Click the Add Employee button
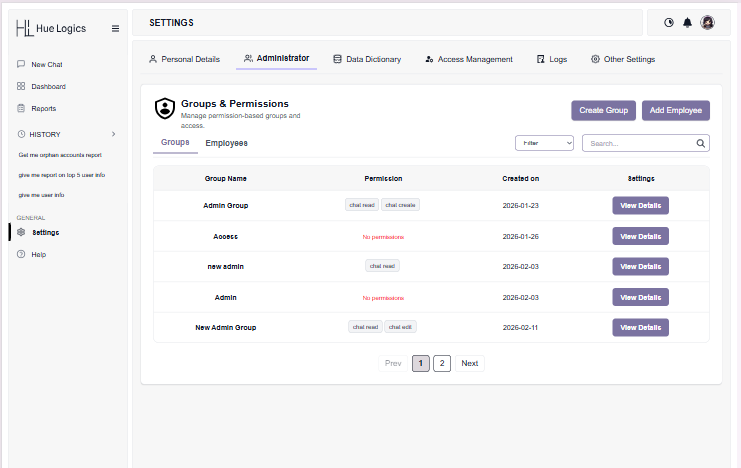 pos(676,110)
